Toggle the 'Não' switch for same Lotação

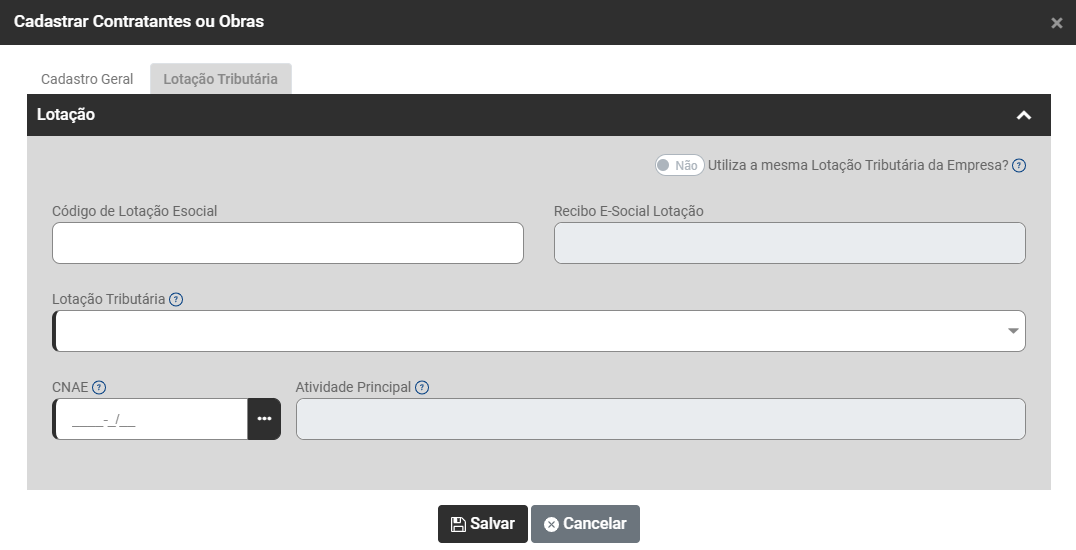679,166
